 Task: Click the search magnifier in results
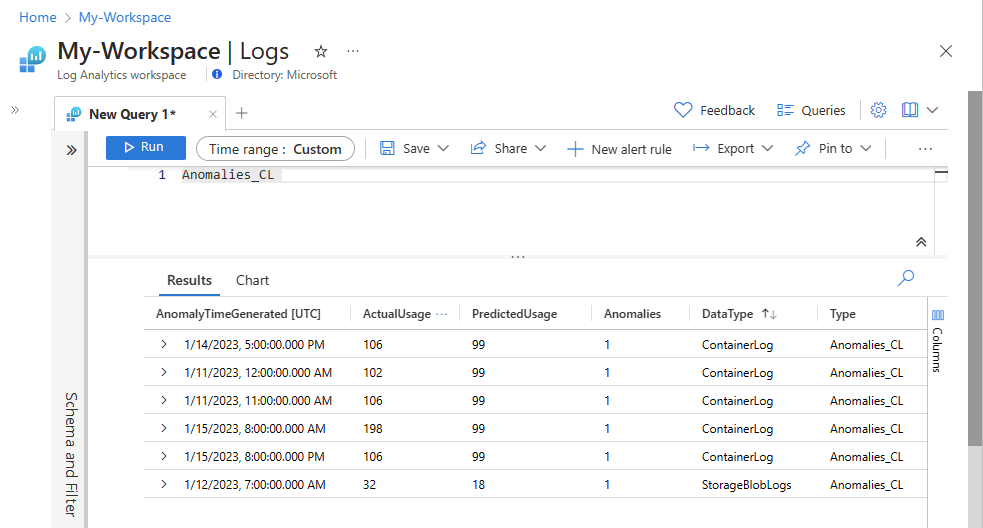coord(906,278)
